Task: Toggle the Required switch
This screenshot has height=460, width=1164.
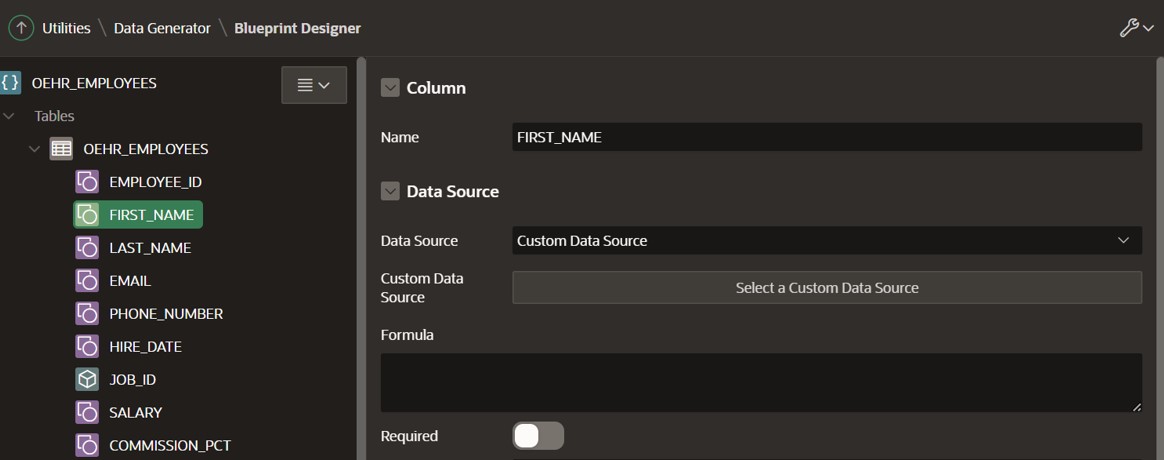Action: click(538, 436)
